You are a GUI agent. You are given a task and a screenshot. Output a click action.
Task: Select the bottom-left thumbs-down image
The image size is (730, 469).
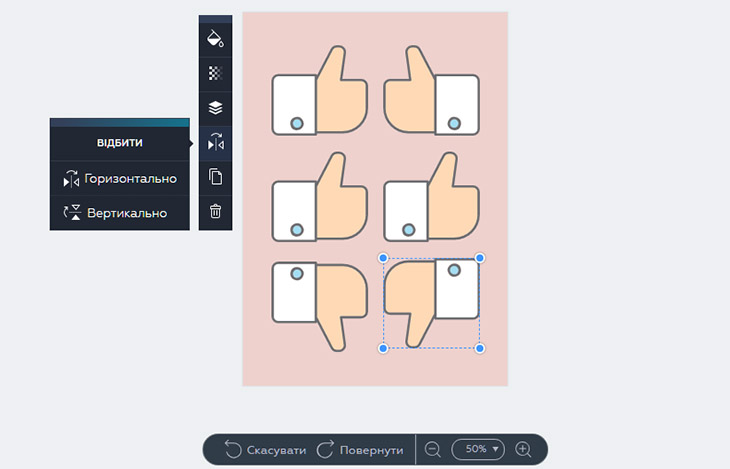(x=319, y=306)
